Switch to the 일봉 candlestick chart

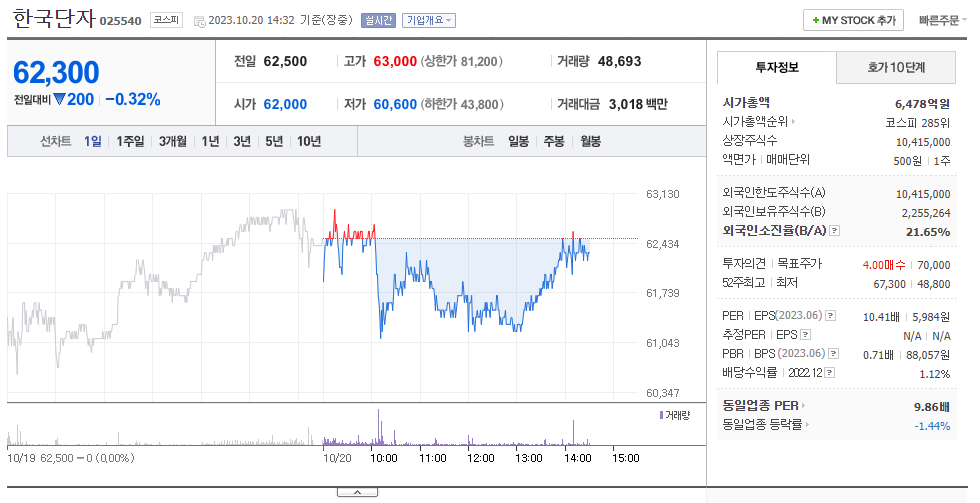(x=518, y=141)
